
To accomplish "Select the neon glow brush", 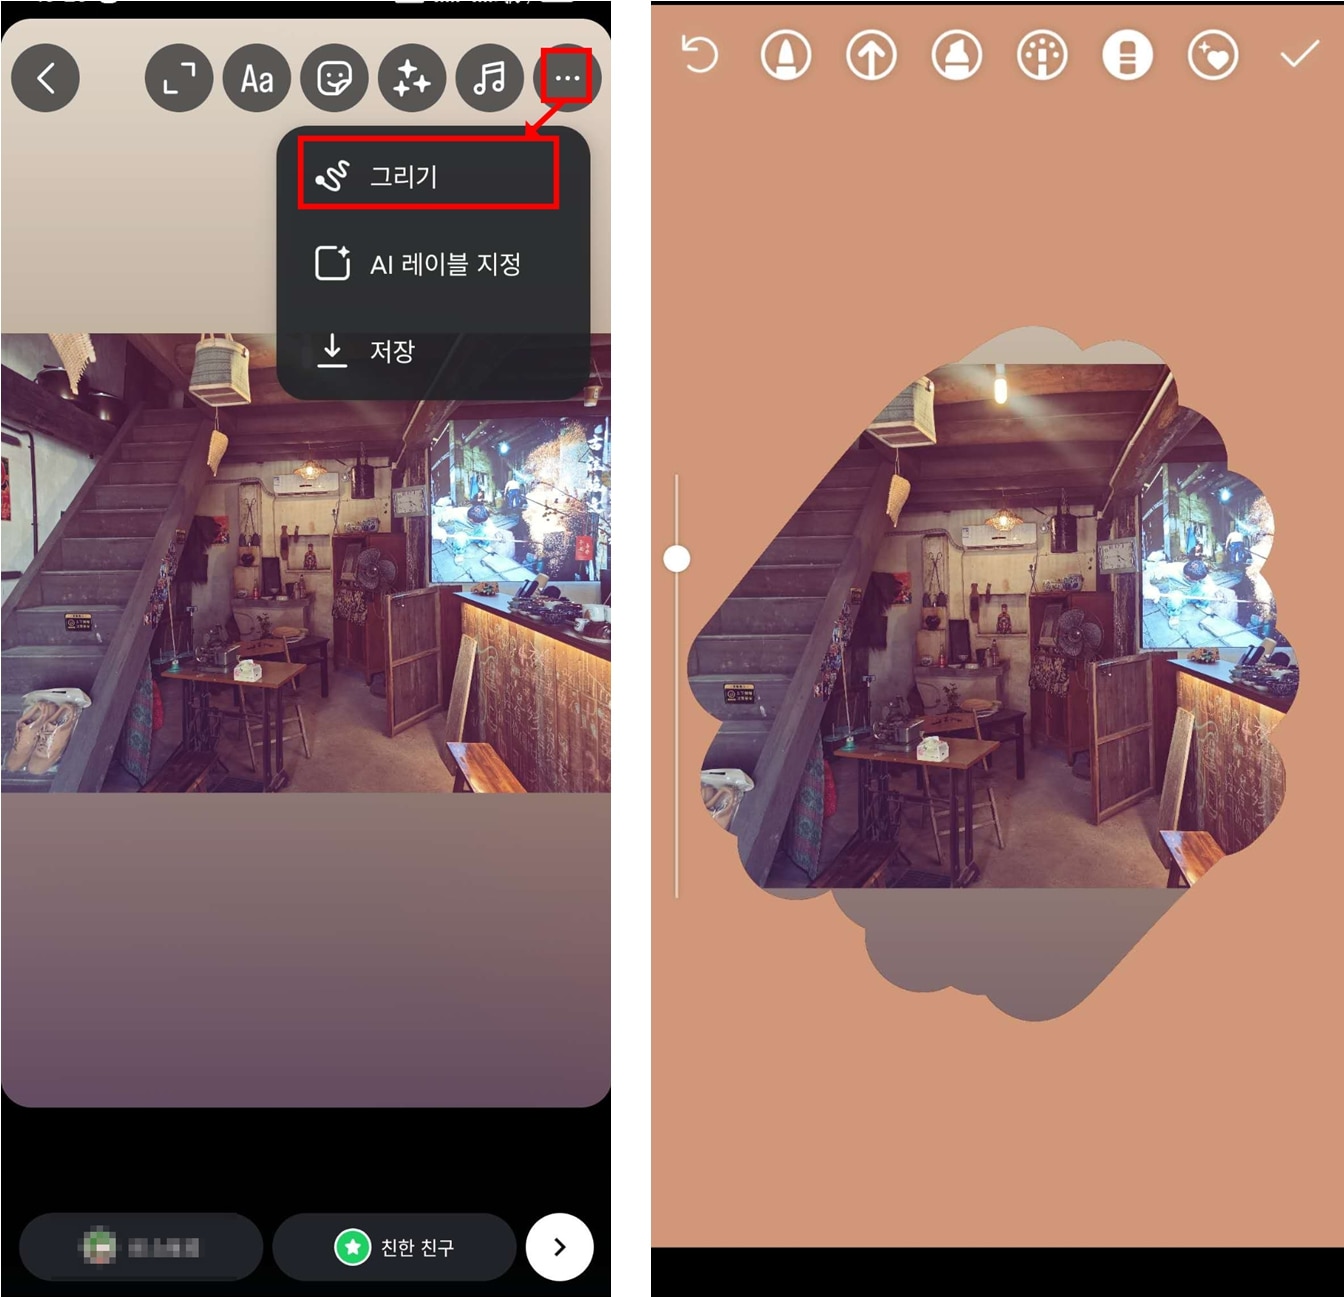I will coord(1042,55).
